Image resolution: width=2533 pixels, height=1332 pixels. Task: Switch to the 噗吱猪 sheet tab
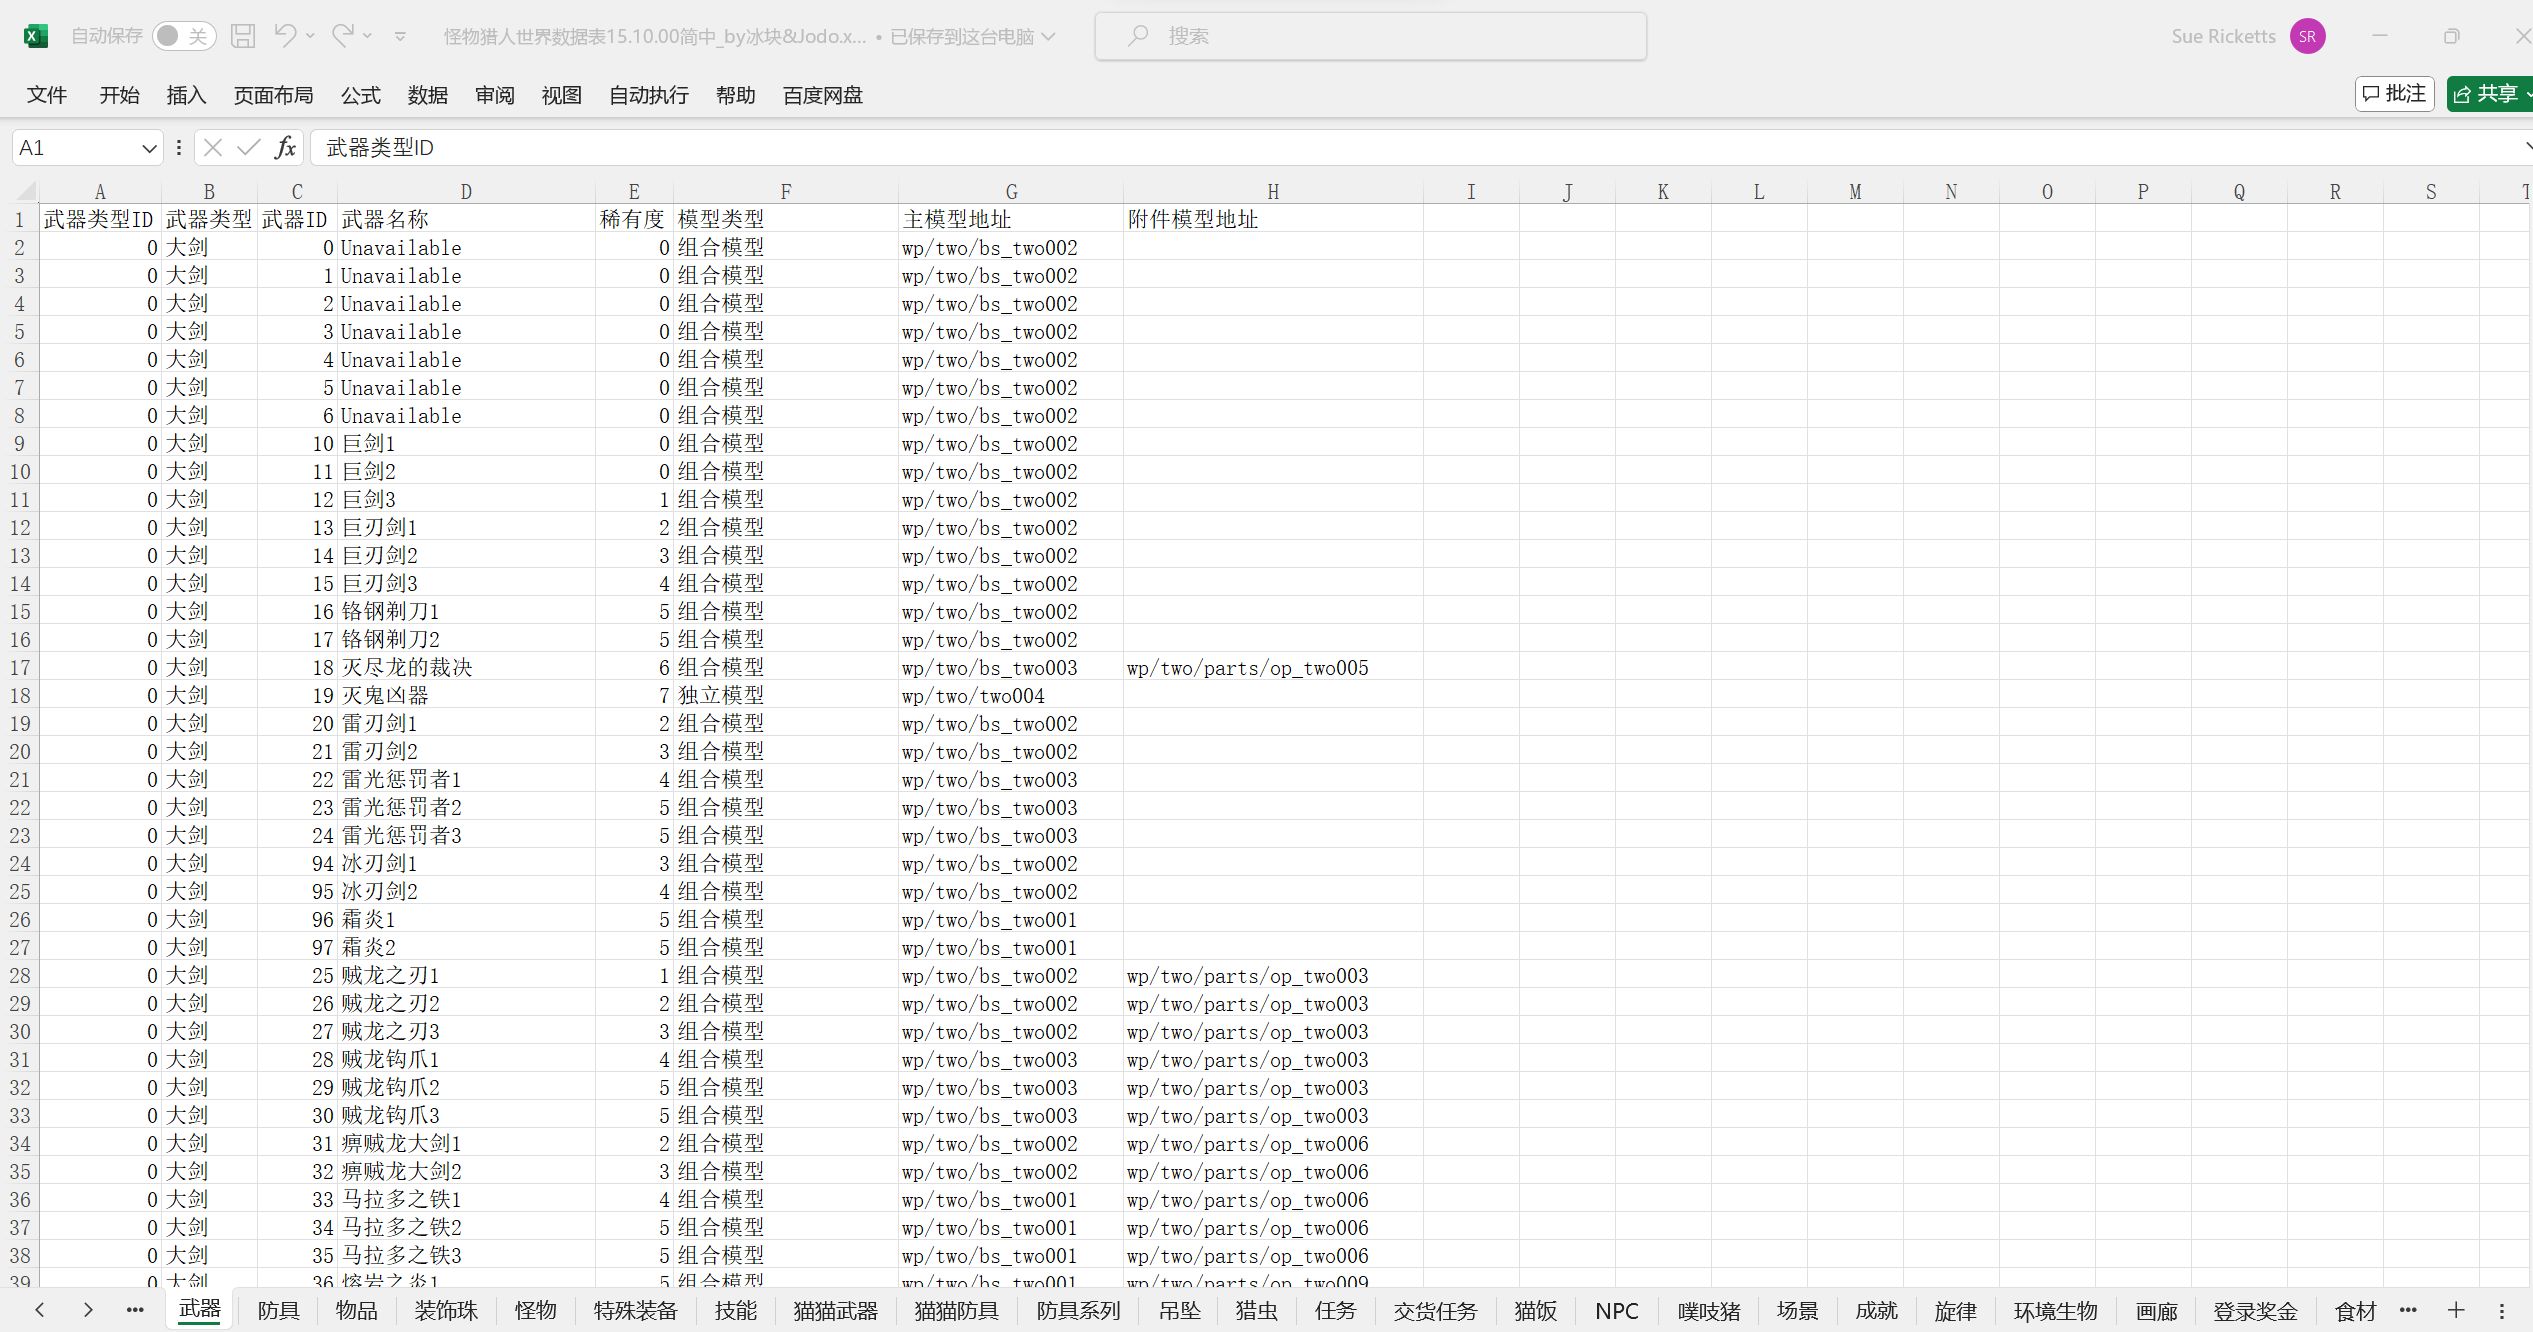pyautogui.click(x=1709, y=1311)
